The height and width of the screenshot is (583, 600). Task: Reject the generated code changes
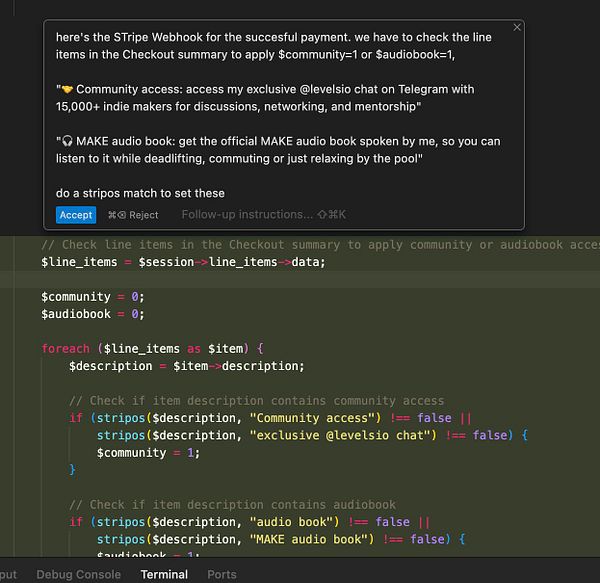click(133, 215)
